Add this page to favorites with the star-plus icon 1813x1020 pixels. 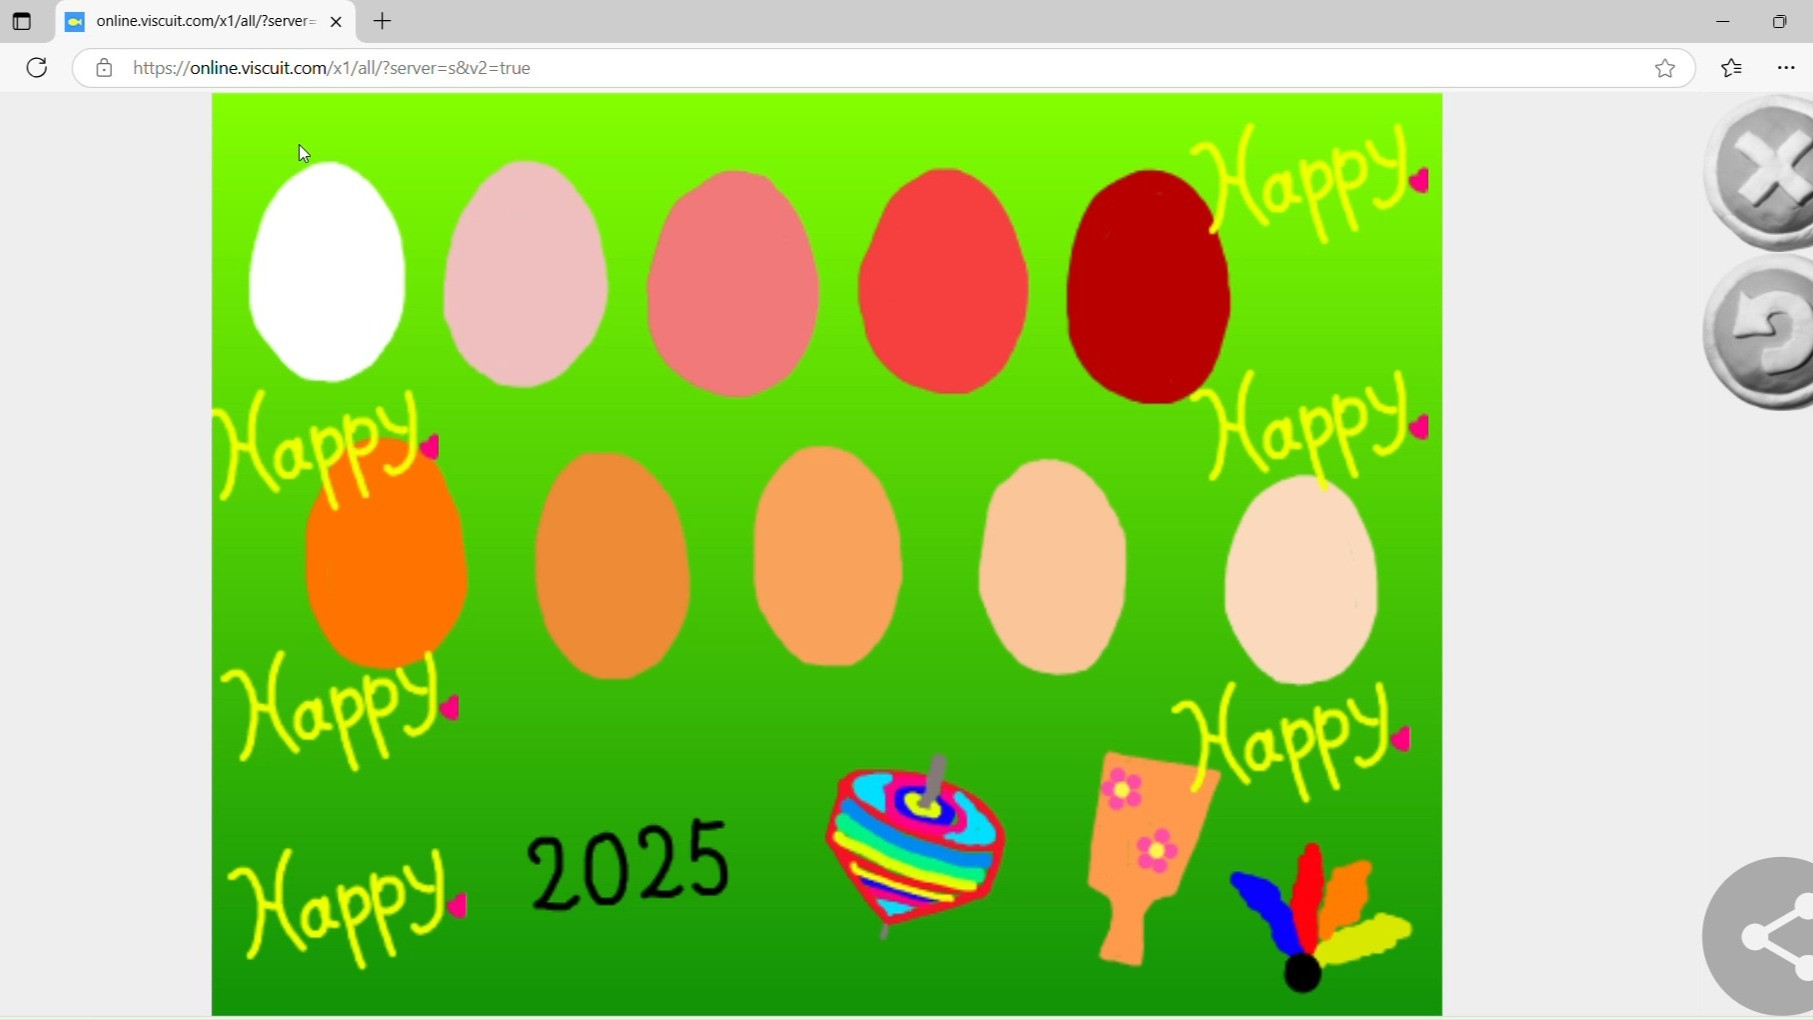pos(1665,68)
